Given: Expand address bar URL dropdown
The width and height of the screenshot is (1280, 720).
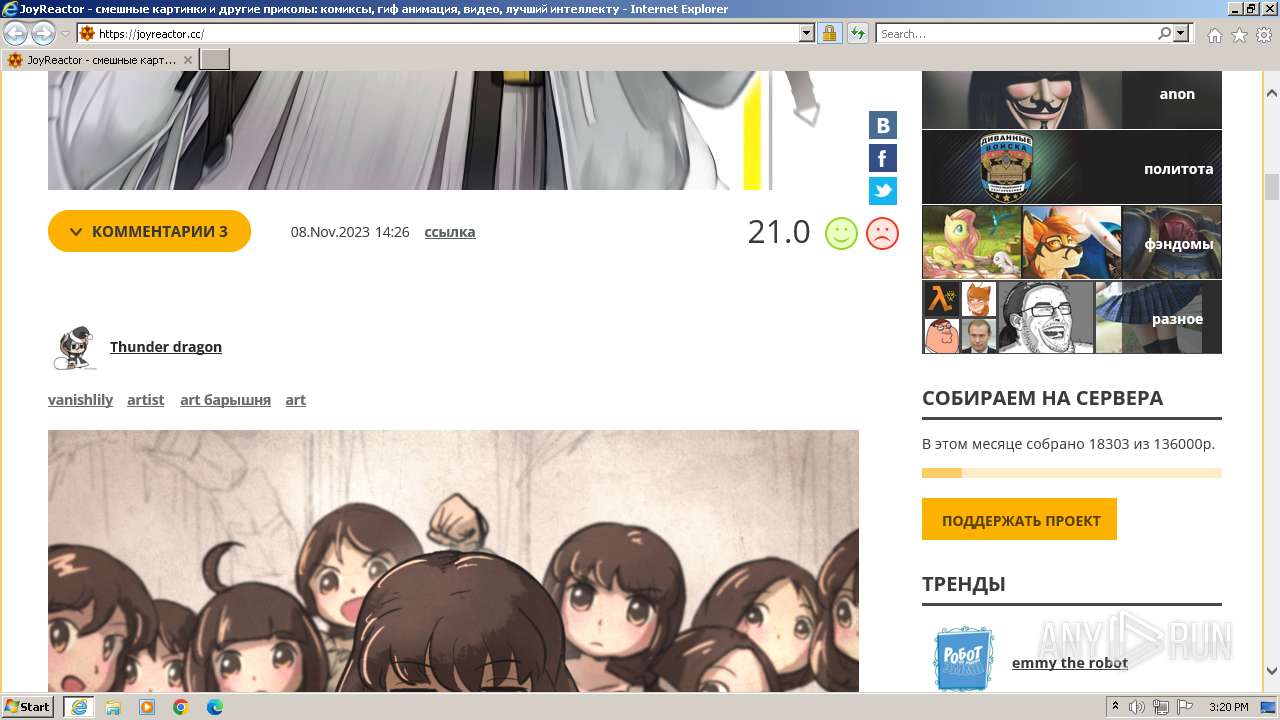Looking at the screenshot, I should click(807, 34).
